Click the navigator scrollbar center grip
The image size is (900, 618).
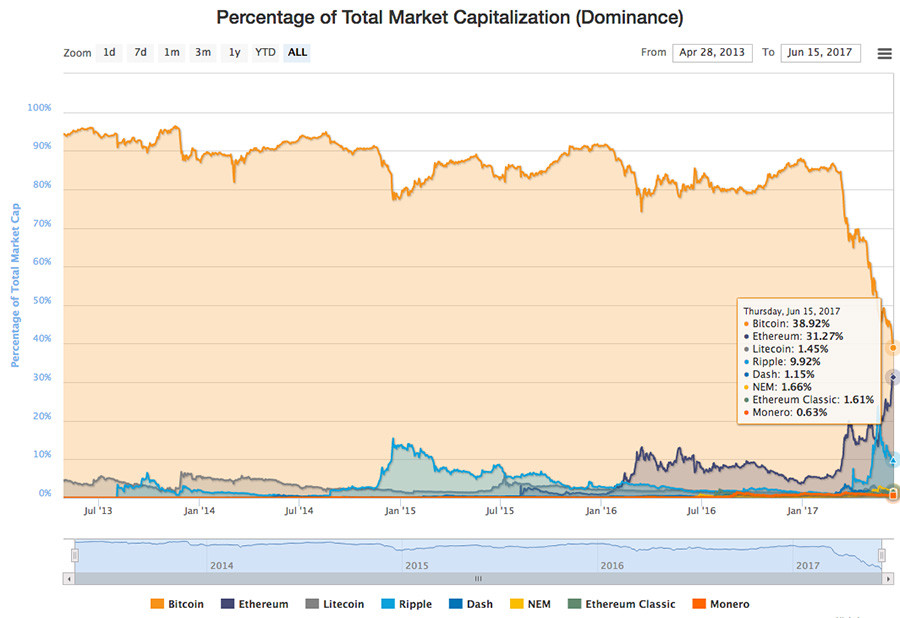pos(478,579)
